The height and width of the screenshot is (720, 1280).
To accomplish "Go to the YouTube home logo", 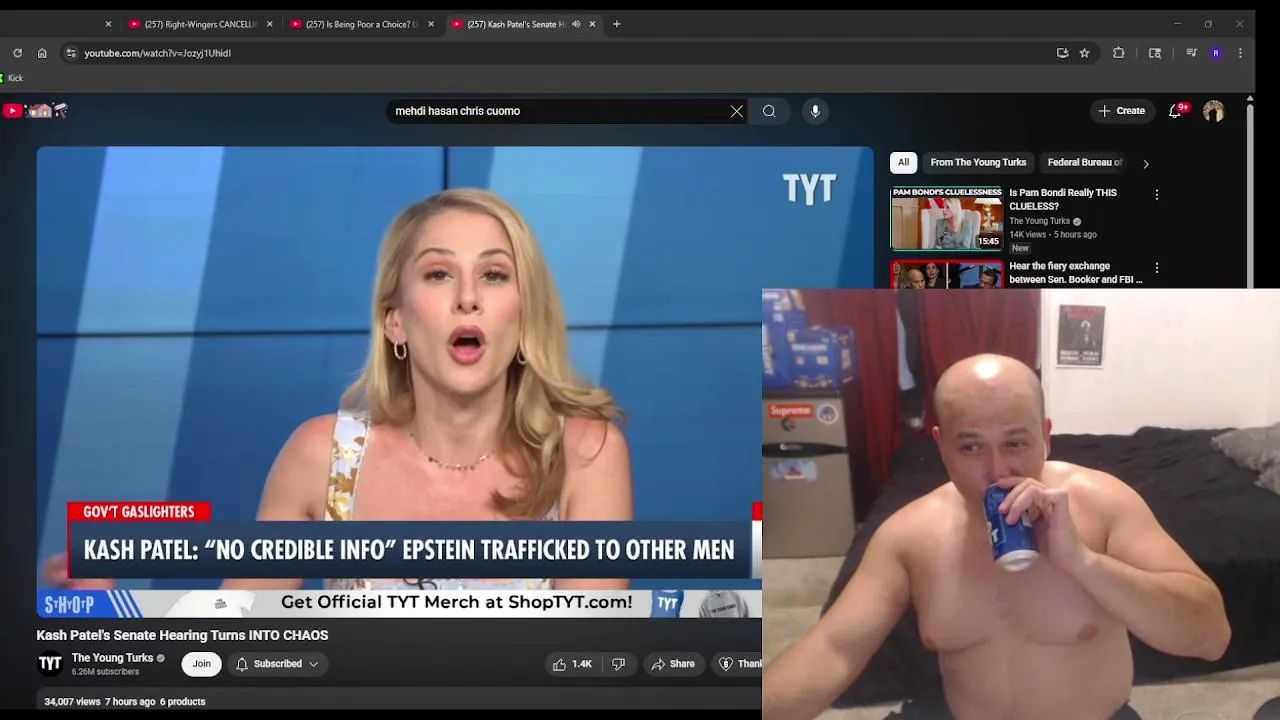I will pyautogui.click(x=35, y=111).
